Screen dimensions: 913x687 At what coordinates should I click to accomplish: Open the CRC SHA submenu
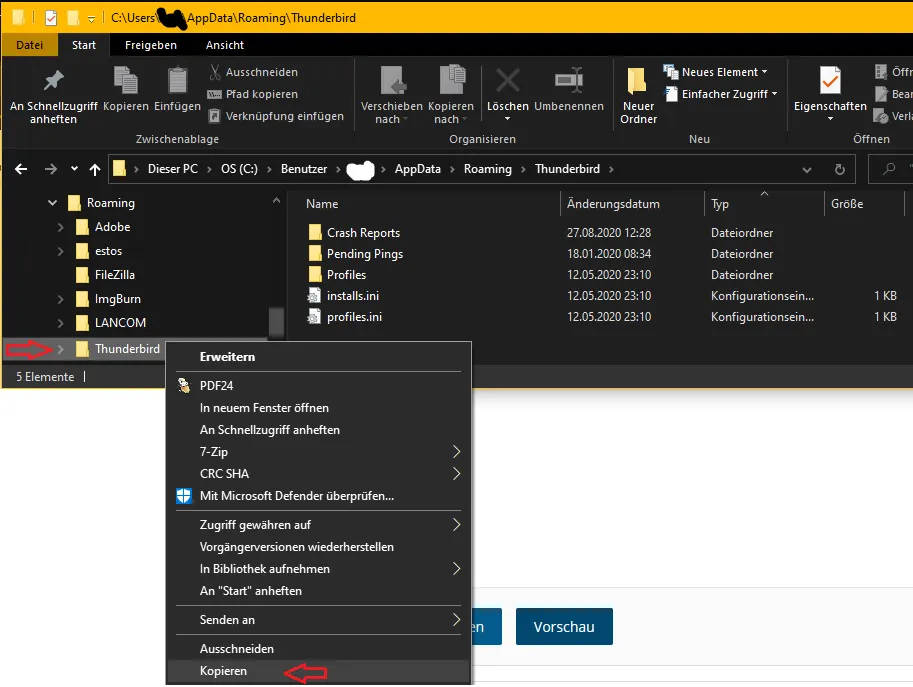click(319, 474)
